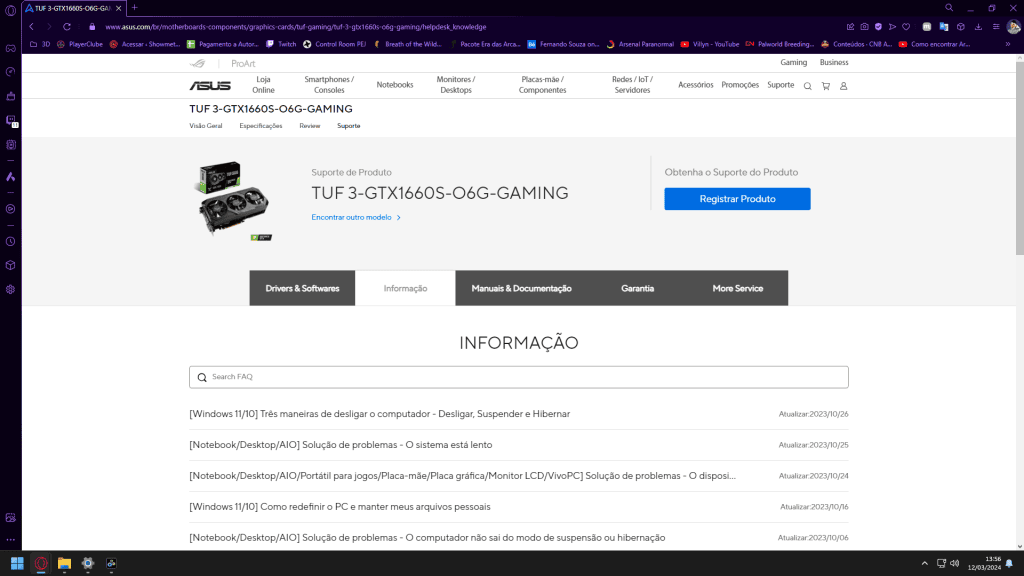Add page to bookmarks heart icon
1024x576 pixels.
tap(906, 27)
